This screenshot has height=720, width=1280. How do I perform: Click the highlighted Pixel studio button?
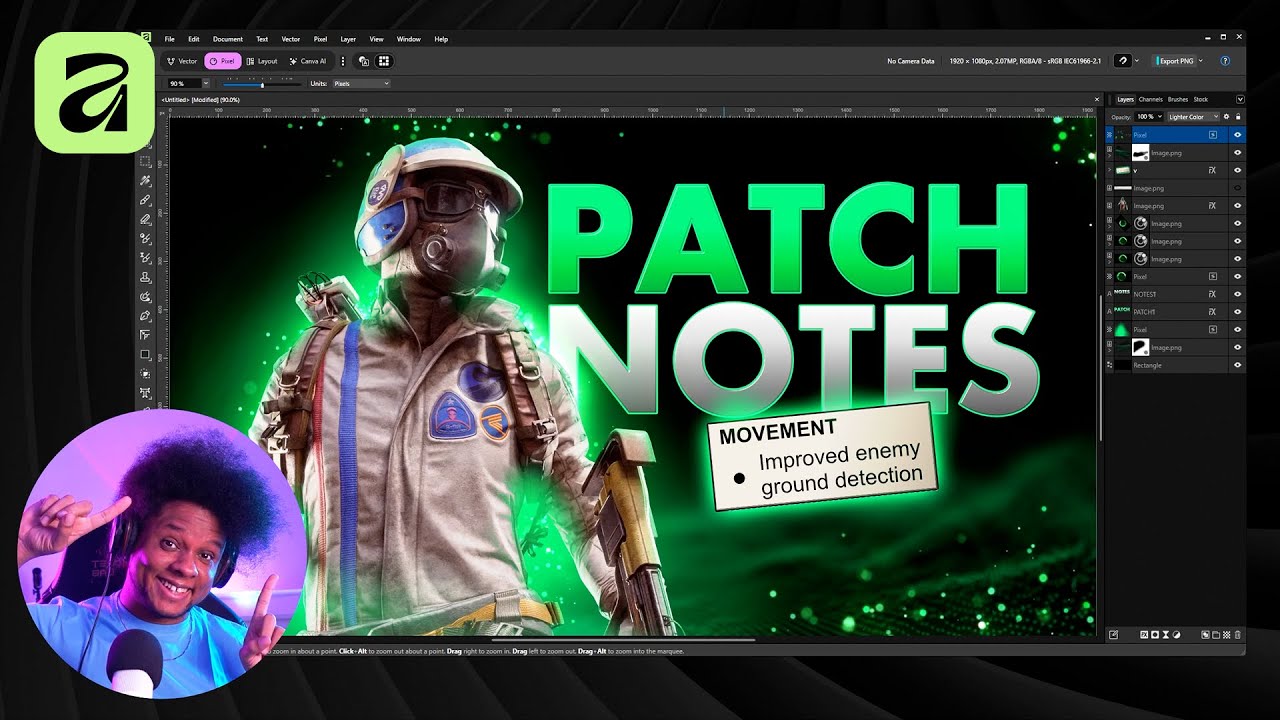point(222,61)
